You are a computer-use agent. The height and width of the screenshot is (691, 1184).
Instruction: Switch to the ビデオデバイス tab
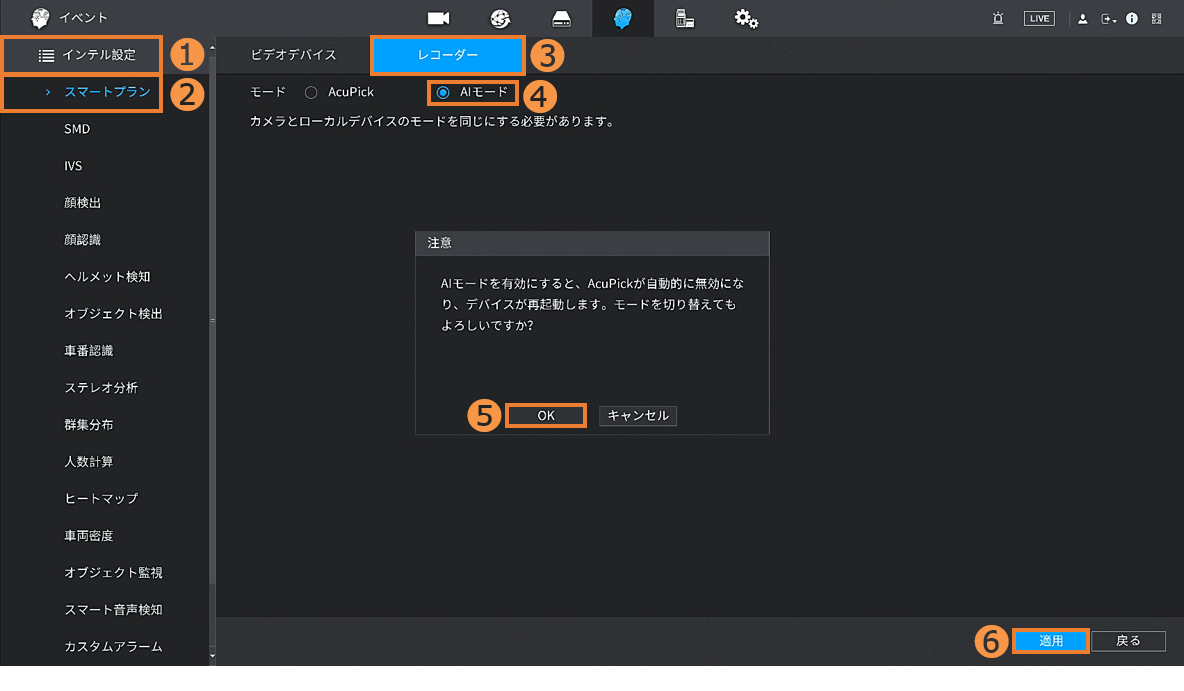tap(293, 55)
